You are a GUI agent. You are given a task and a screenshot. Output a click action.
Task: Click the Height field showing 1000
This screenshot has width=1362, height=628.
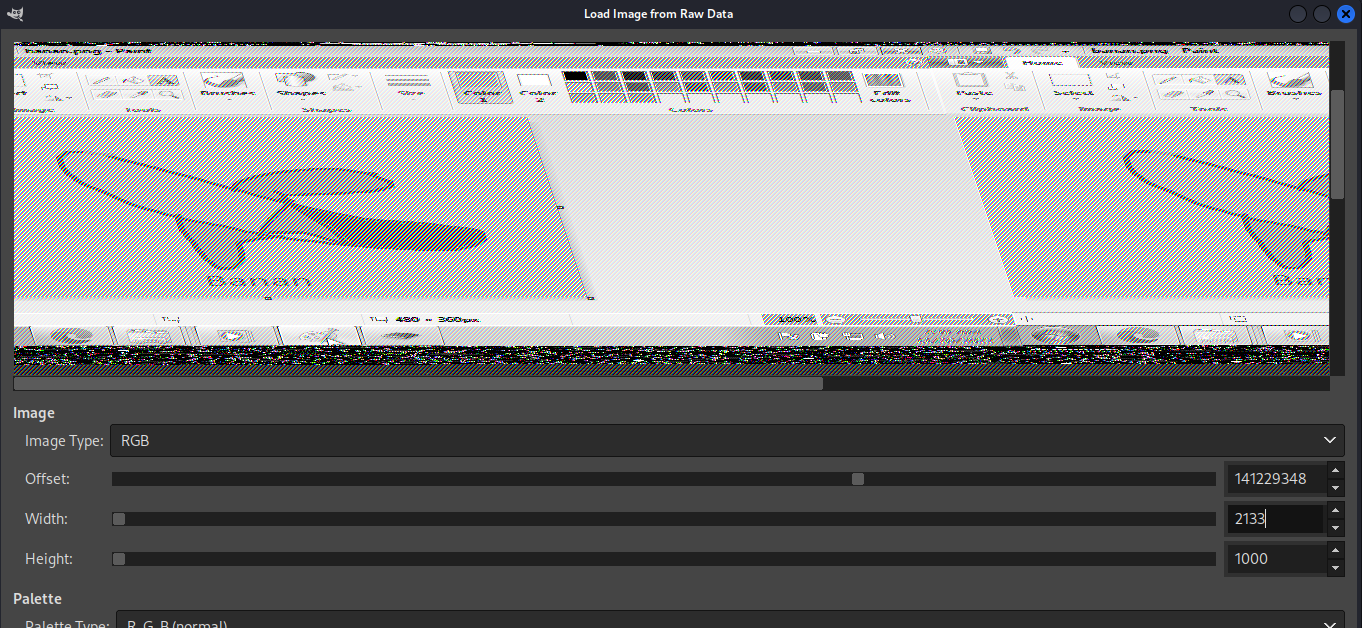click(x=1275, y=559)
